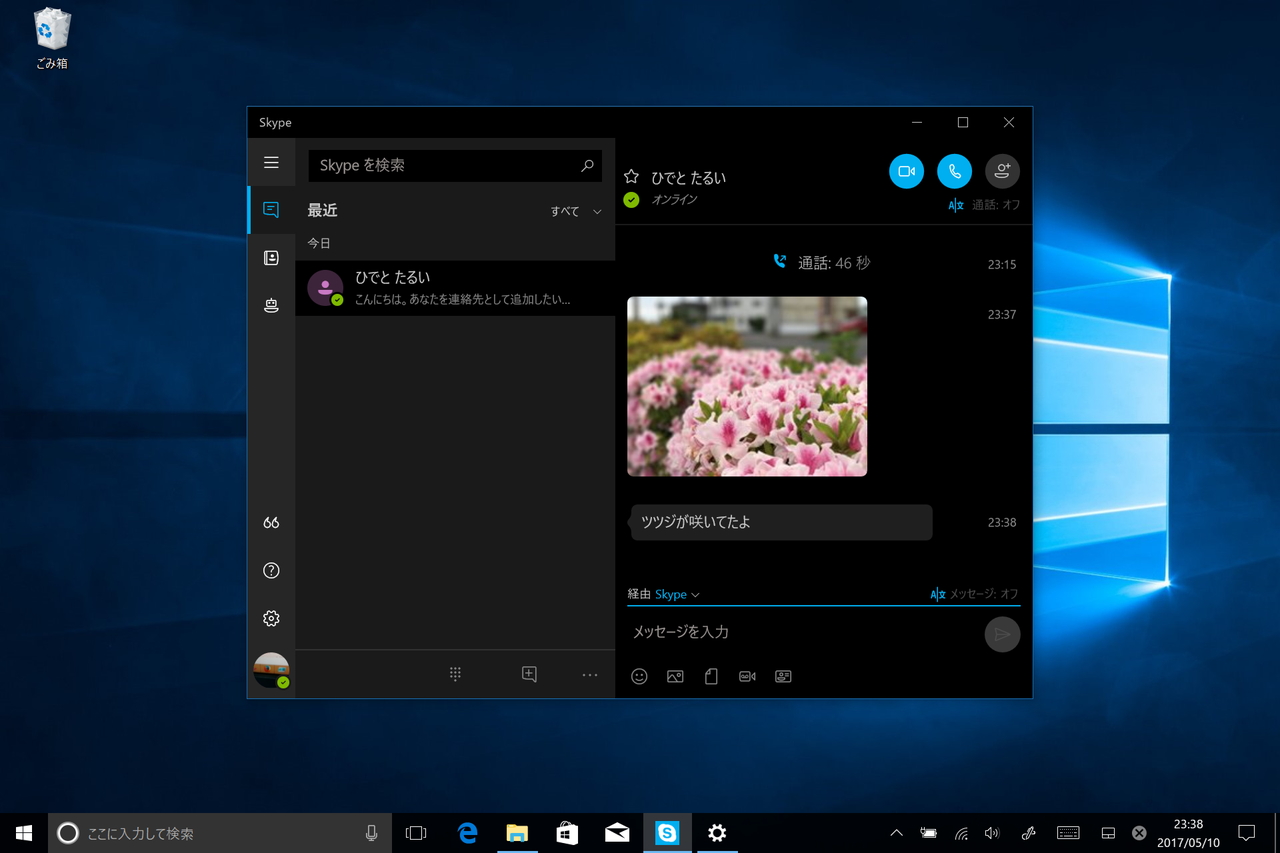The width and height of the screenshot is (1280, 853).
Task: Open the emoticon picker
Action: click(x=639, y=677)
